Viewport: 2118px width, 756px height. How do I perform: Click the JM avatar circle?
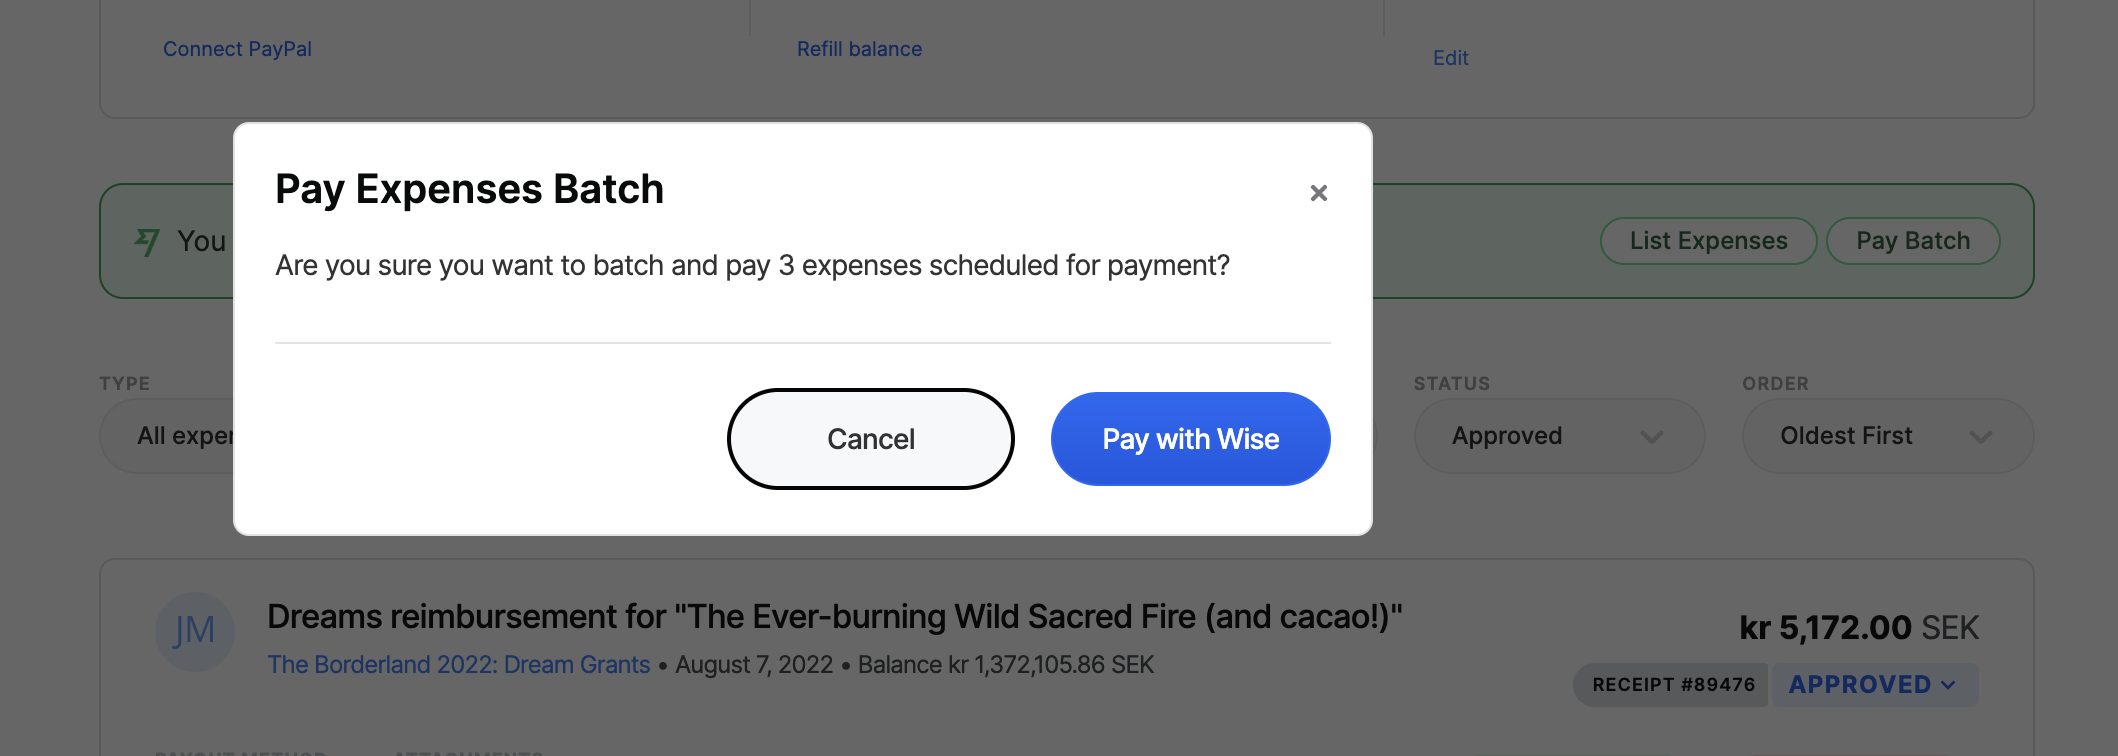click(194, 631)
